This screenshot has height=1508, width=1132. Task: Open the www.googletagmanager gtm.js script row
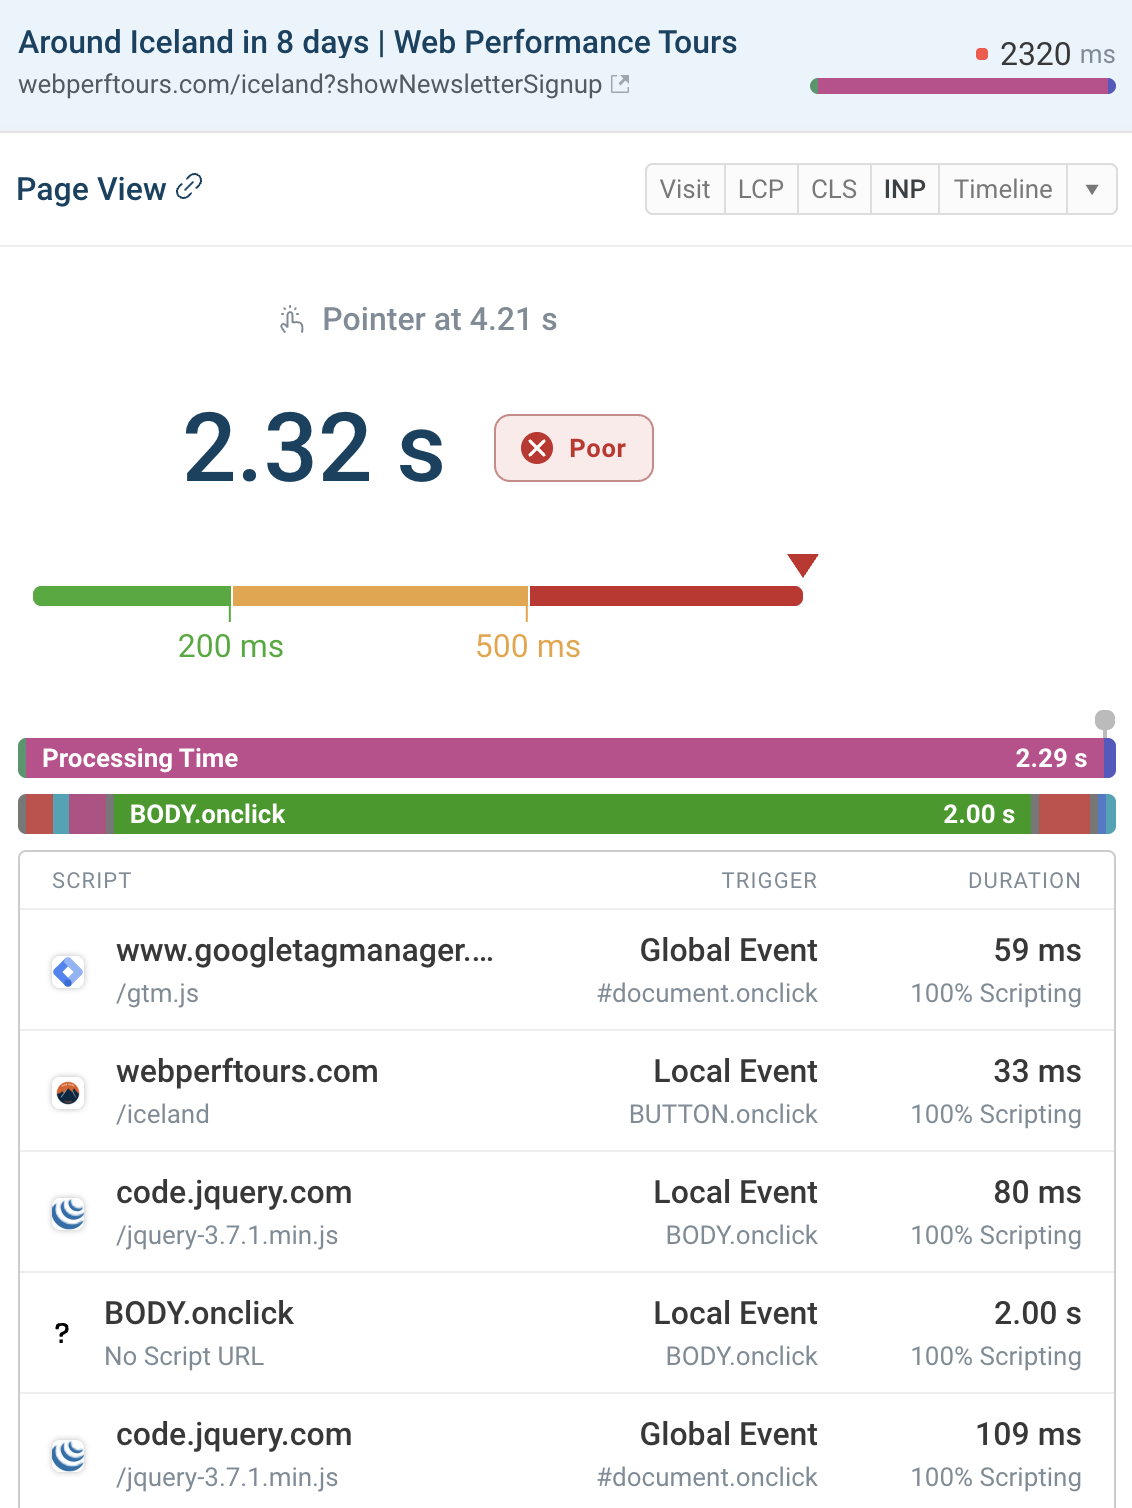(567, 970)
